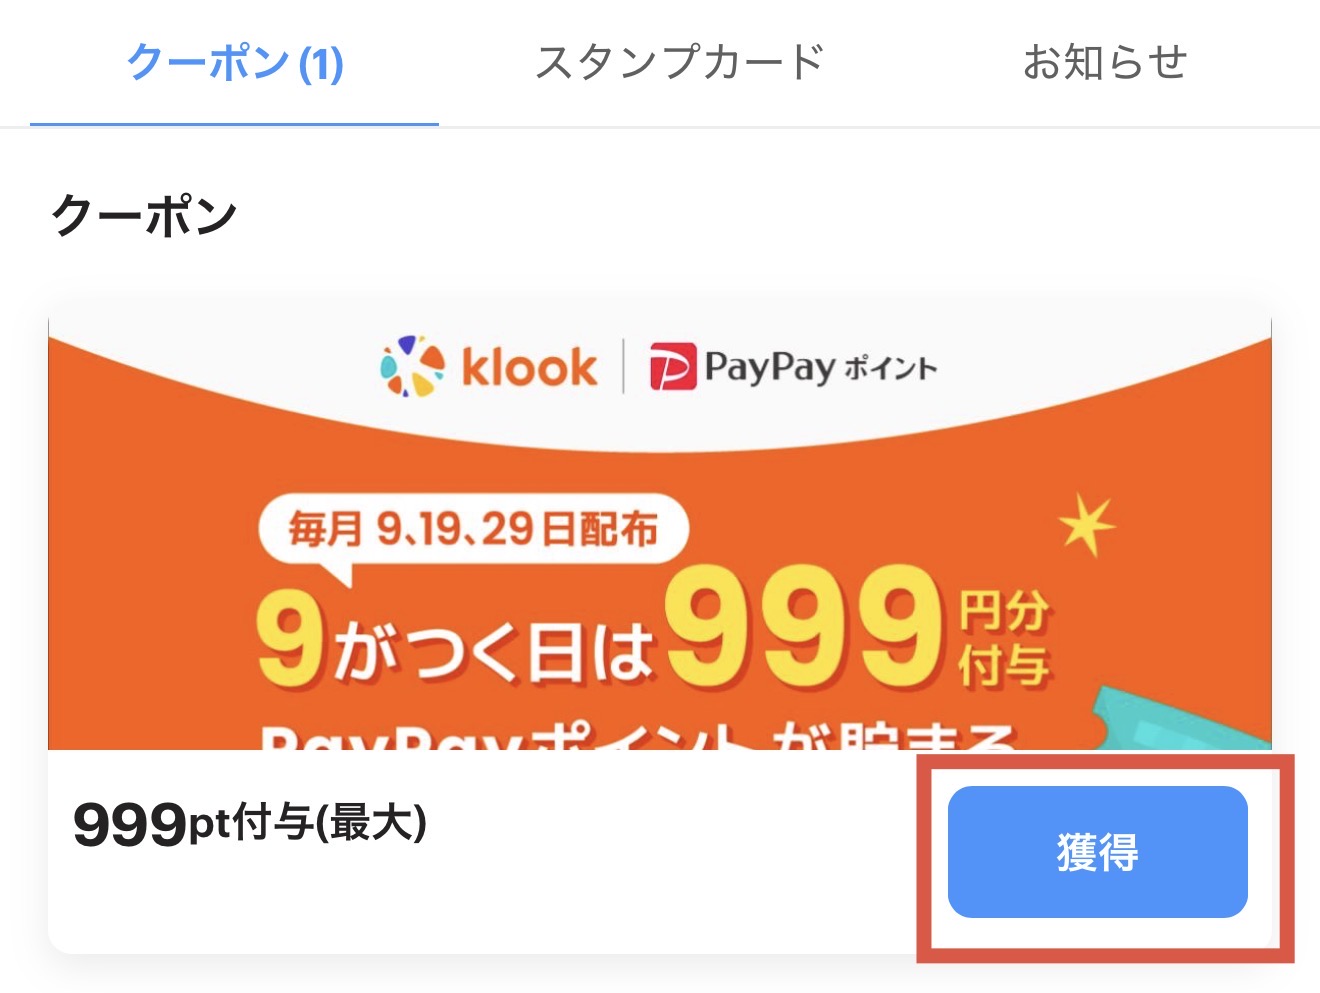The image size is (1320, 993).
Task: Tap the cut-off PayPayポイント line at banner bottom
Action: 640,738
